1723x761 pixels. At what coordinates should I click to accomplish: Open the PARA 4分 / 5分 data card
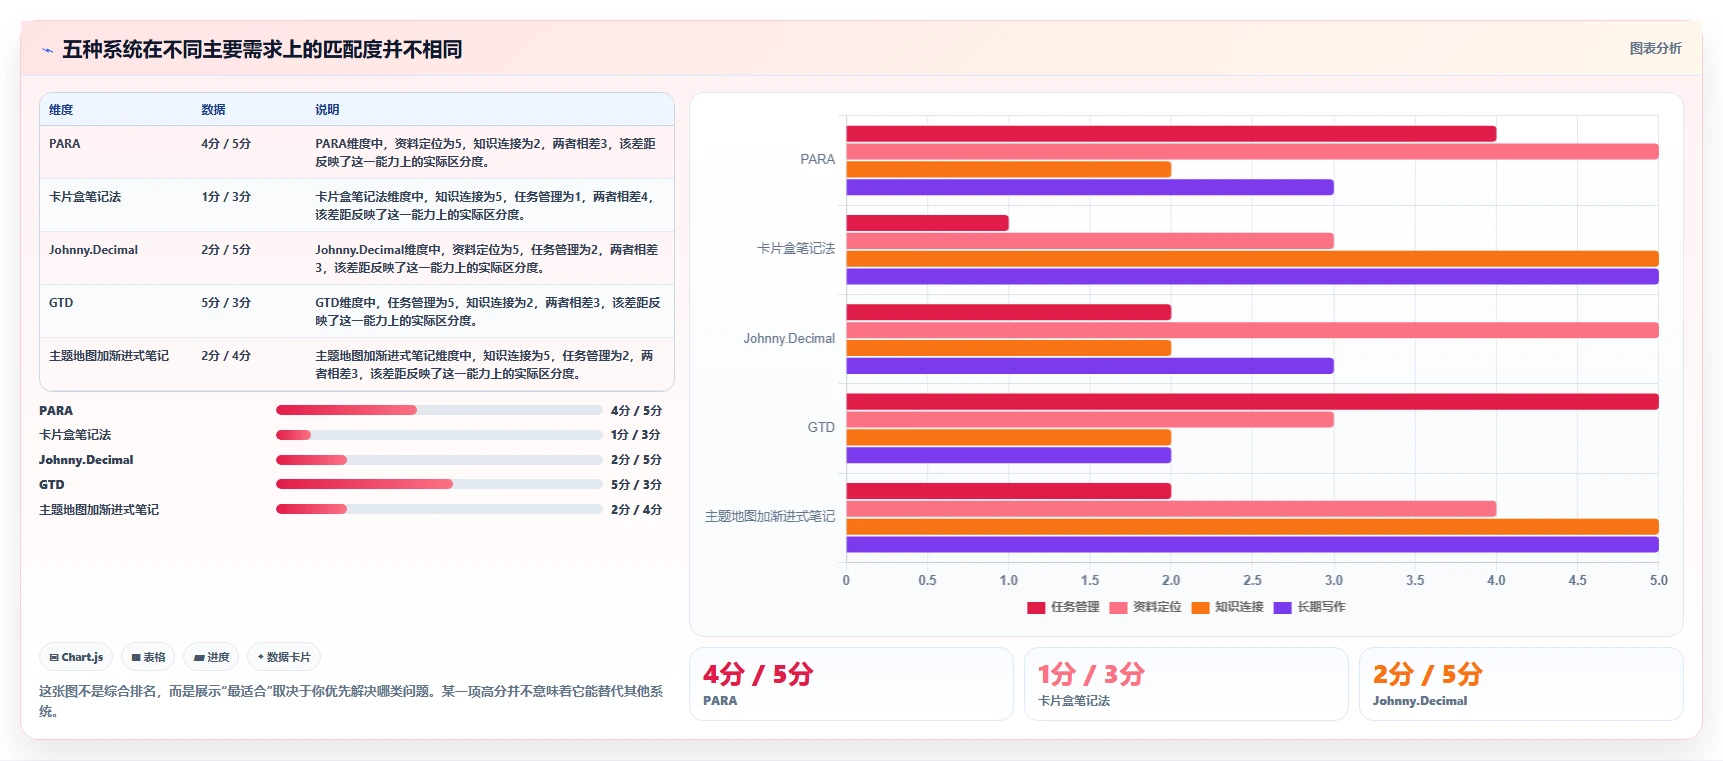pyautogui.click(x=851, y=684)
